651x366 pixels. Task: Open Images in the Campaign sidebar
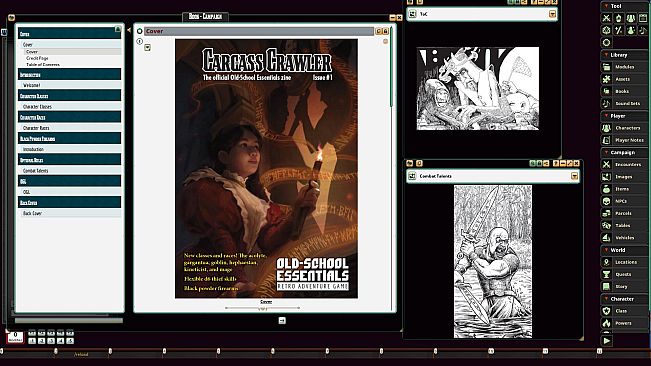coord(624,176)
